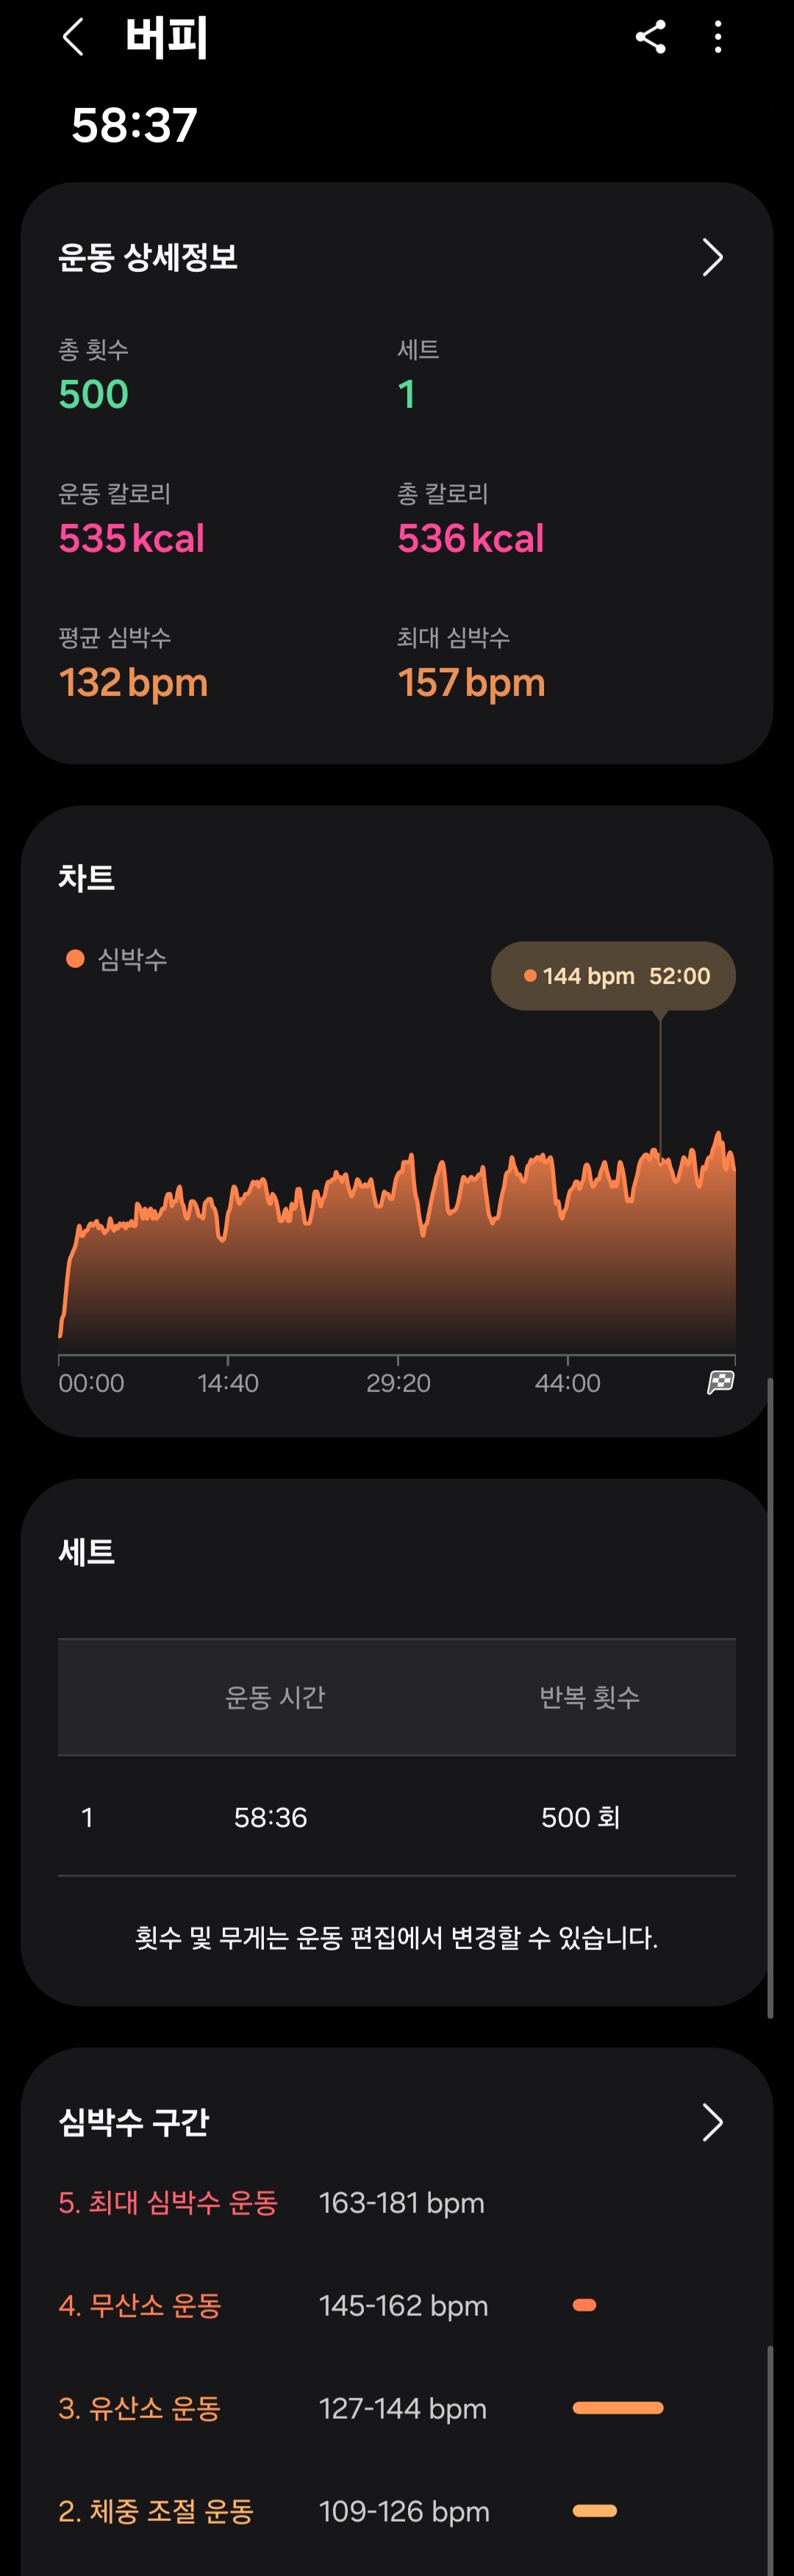Select 4. 무산소 운동 zone row

click(397, 2305)
